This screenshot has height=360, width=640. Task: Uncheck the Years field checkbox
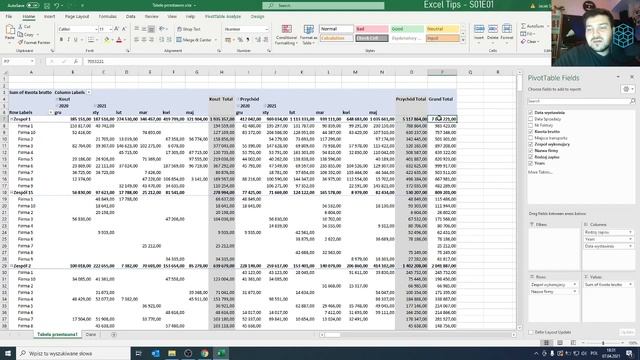[531, 163]
